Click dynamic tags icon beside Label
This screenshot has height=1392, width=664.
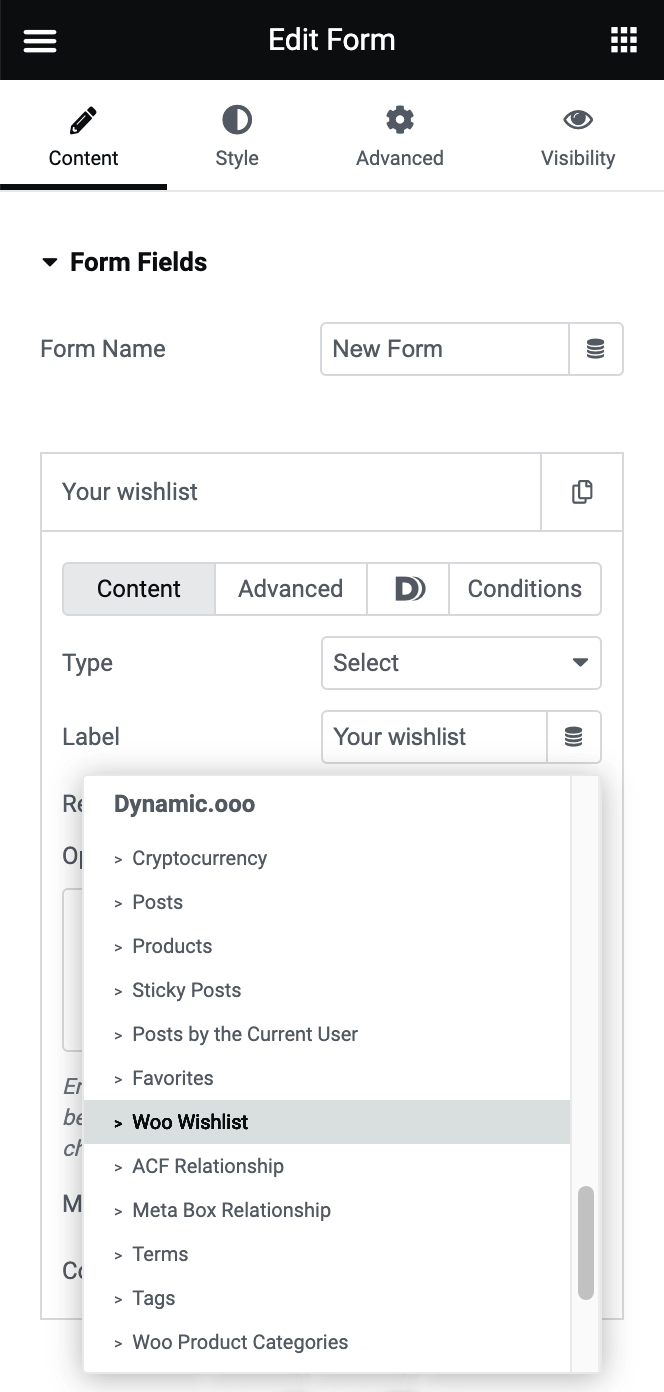pos(573,737)
